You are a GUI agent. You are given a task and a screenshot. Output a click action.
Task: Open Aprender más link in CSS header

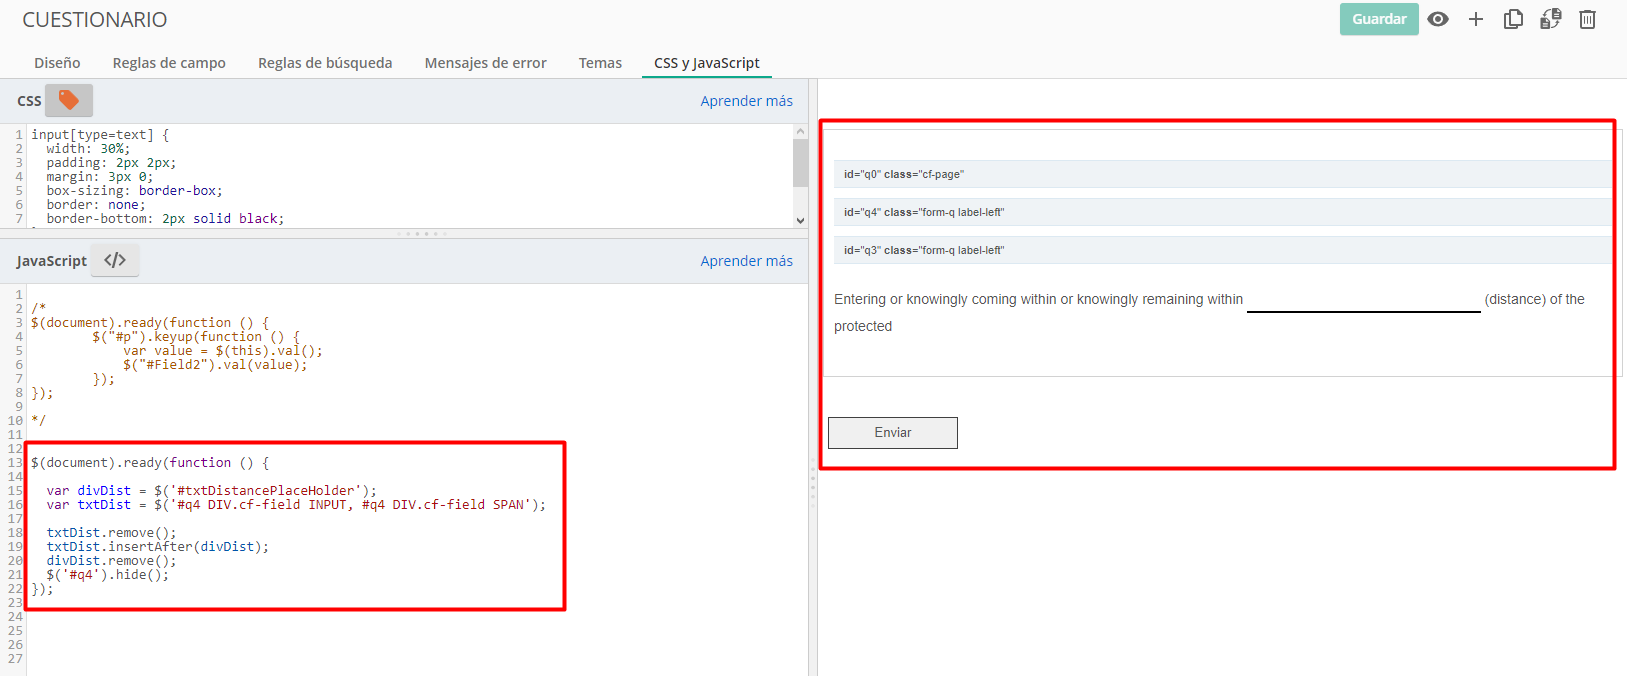(746, 101)
